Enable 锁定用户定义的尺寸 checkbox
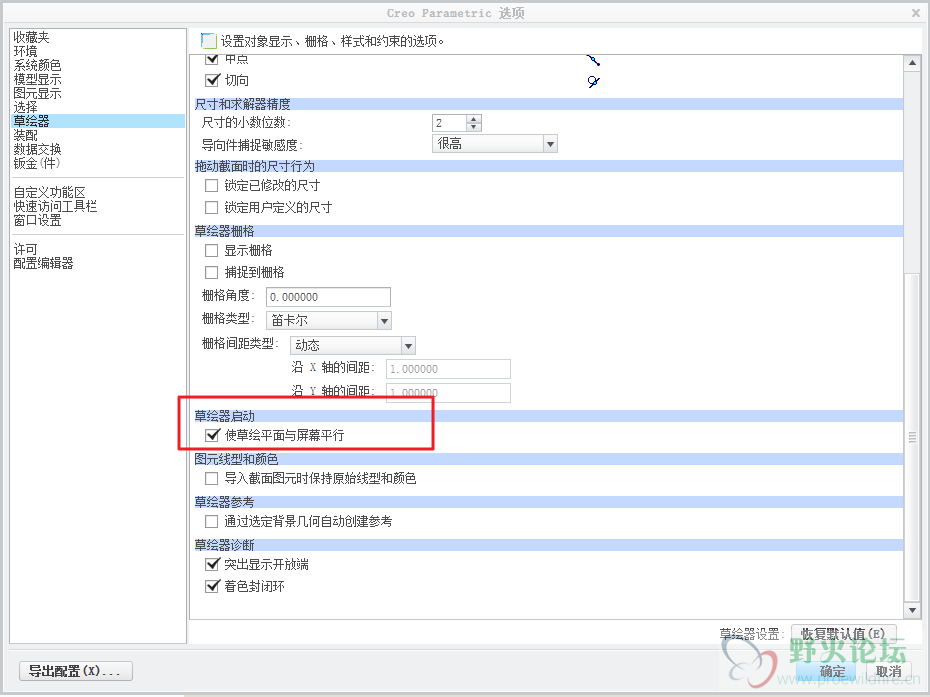The height and width of the screenshot is (697, 930). (x=211, y=208)
